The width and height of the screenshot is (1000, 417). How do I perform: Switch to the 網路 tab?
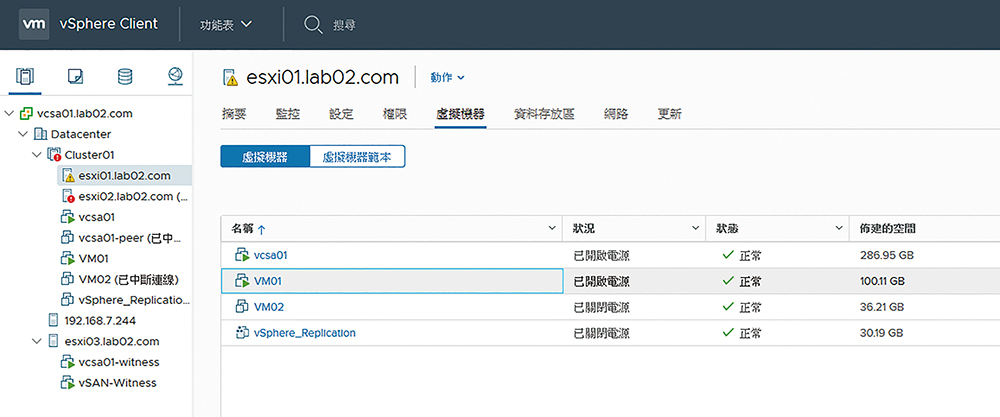click(x=616, y=114)
